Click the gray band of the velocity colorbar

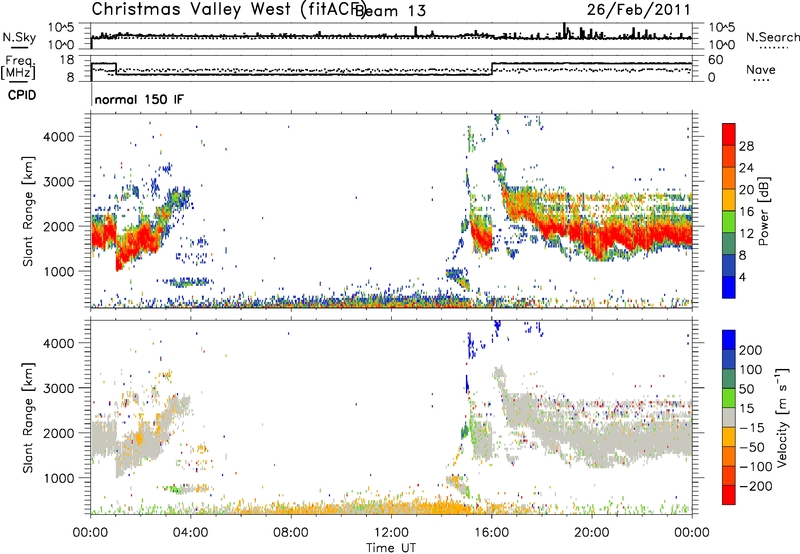click(729, 418)
